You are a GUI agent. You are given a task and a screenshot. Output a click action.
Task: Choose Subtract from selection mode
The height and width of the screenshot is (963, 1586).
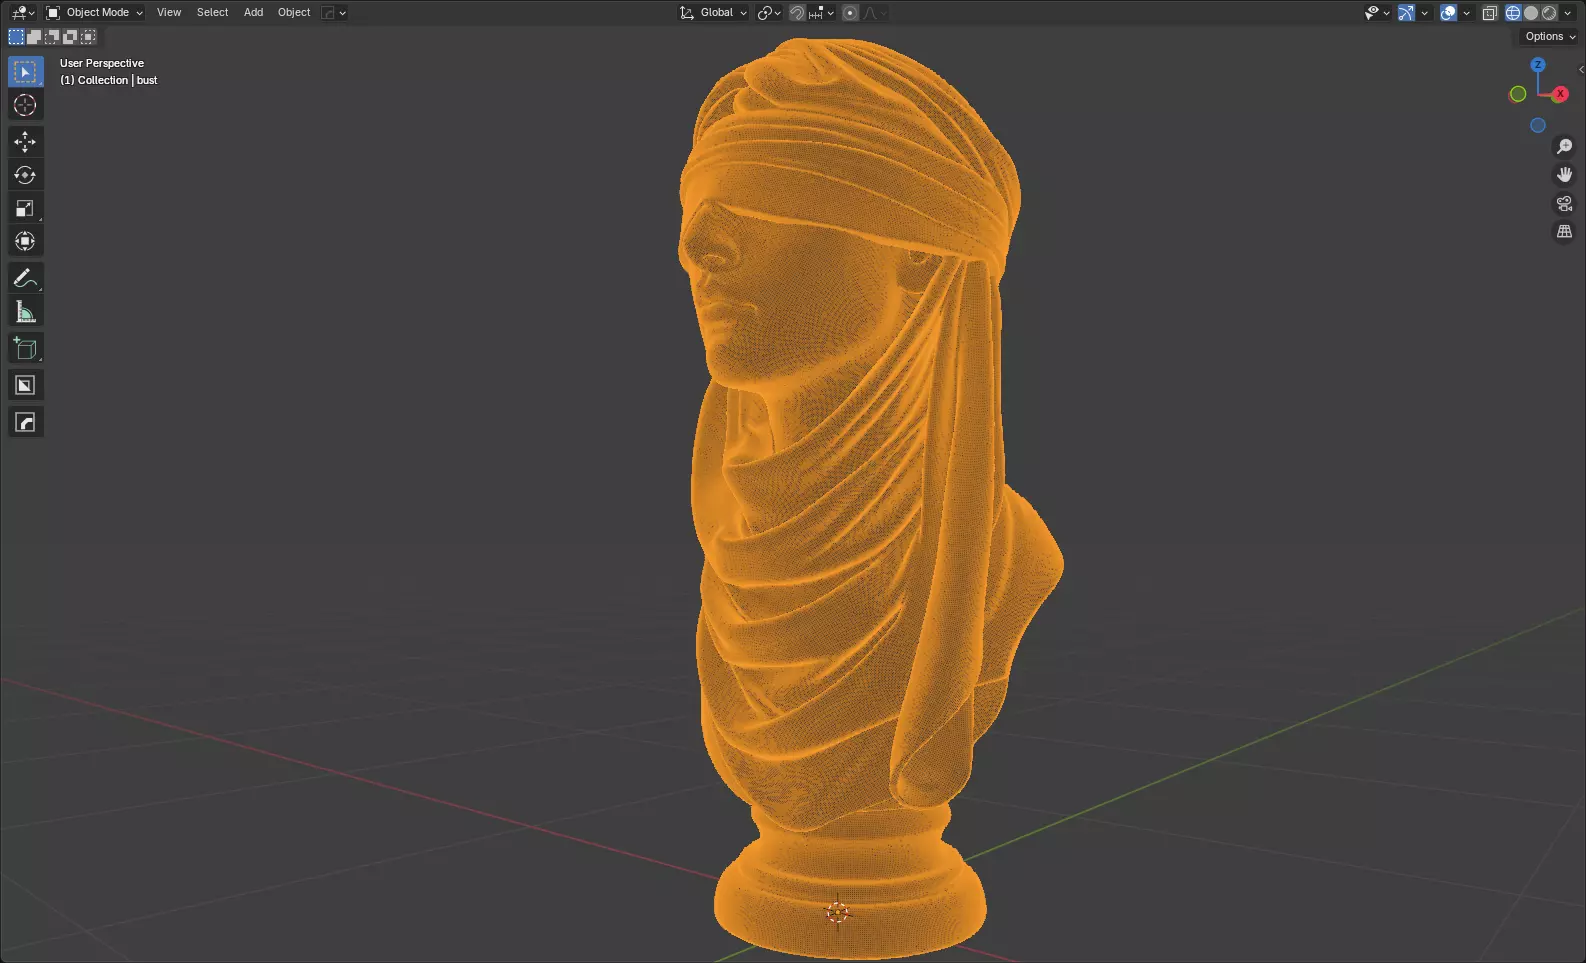coord(52,37)
